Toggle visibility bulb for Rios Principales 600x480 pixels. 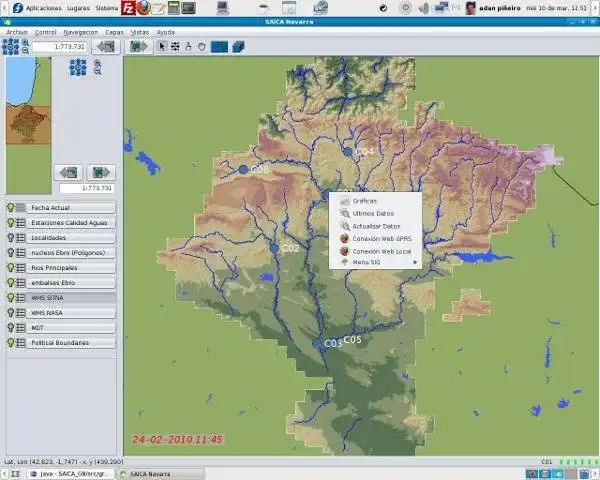[x=11, y=268]
